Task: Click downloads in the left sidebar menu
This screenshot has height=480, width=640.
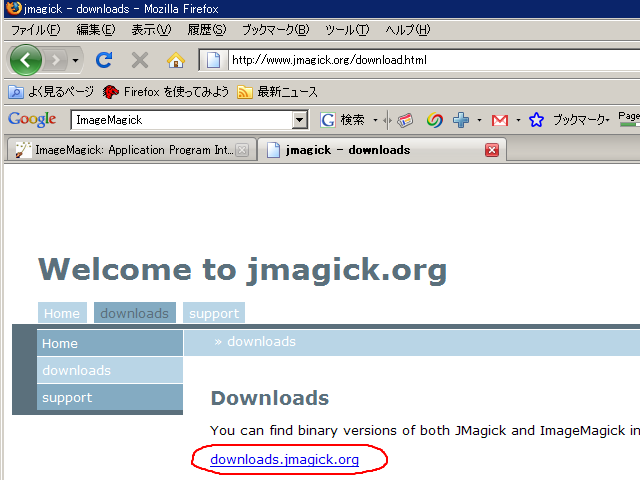Action: point(110,370)
